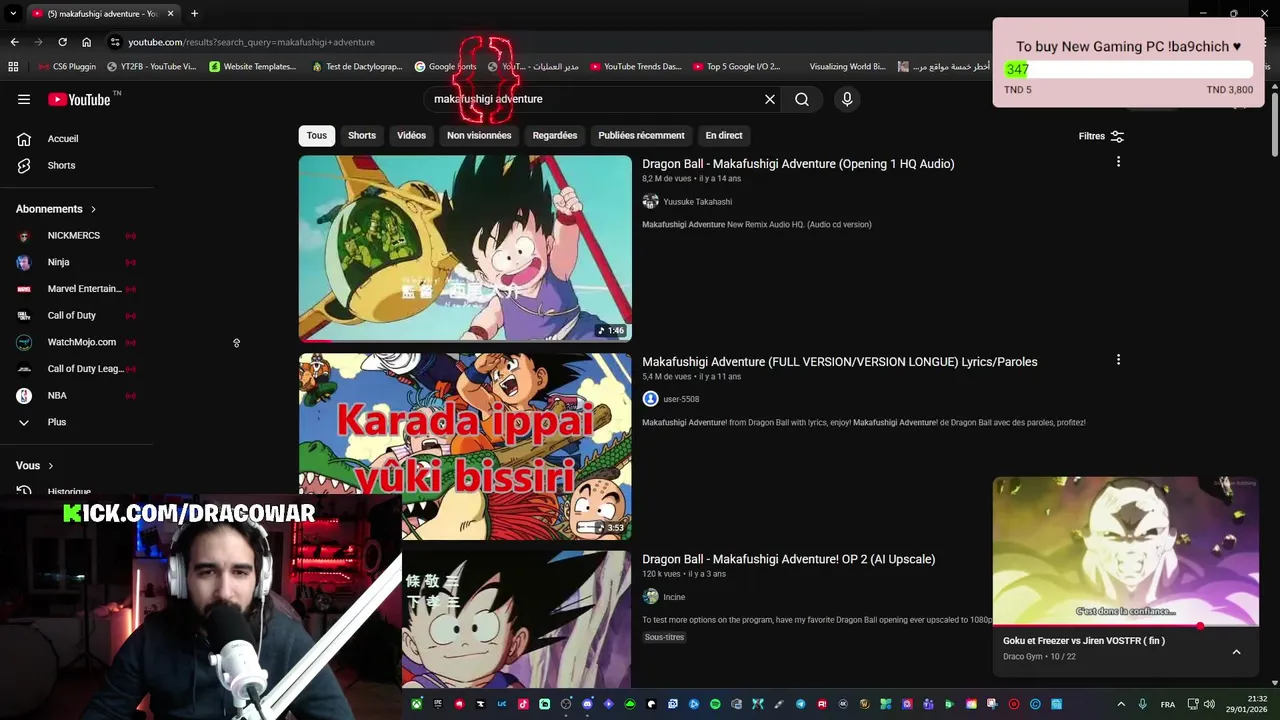Viewport: 1280px width, 720px height.
Task: Open the browser apps grid bookmark icon
Action: pyautogui.click(x=13, y=67)
